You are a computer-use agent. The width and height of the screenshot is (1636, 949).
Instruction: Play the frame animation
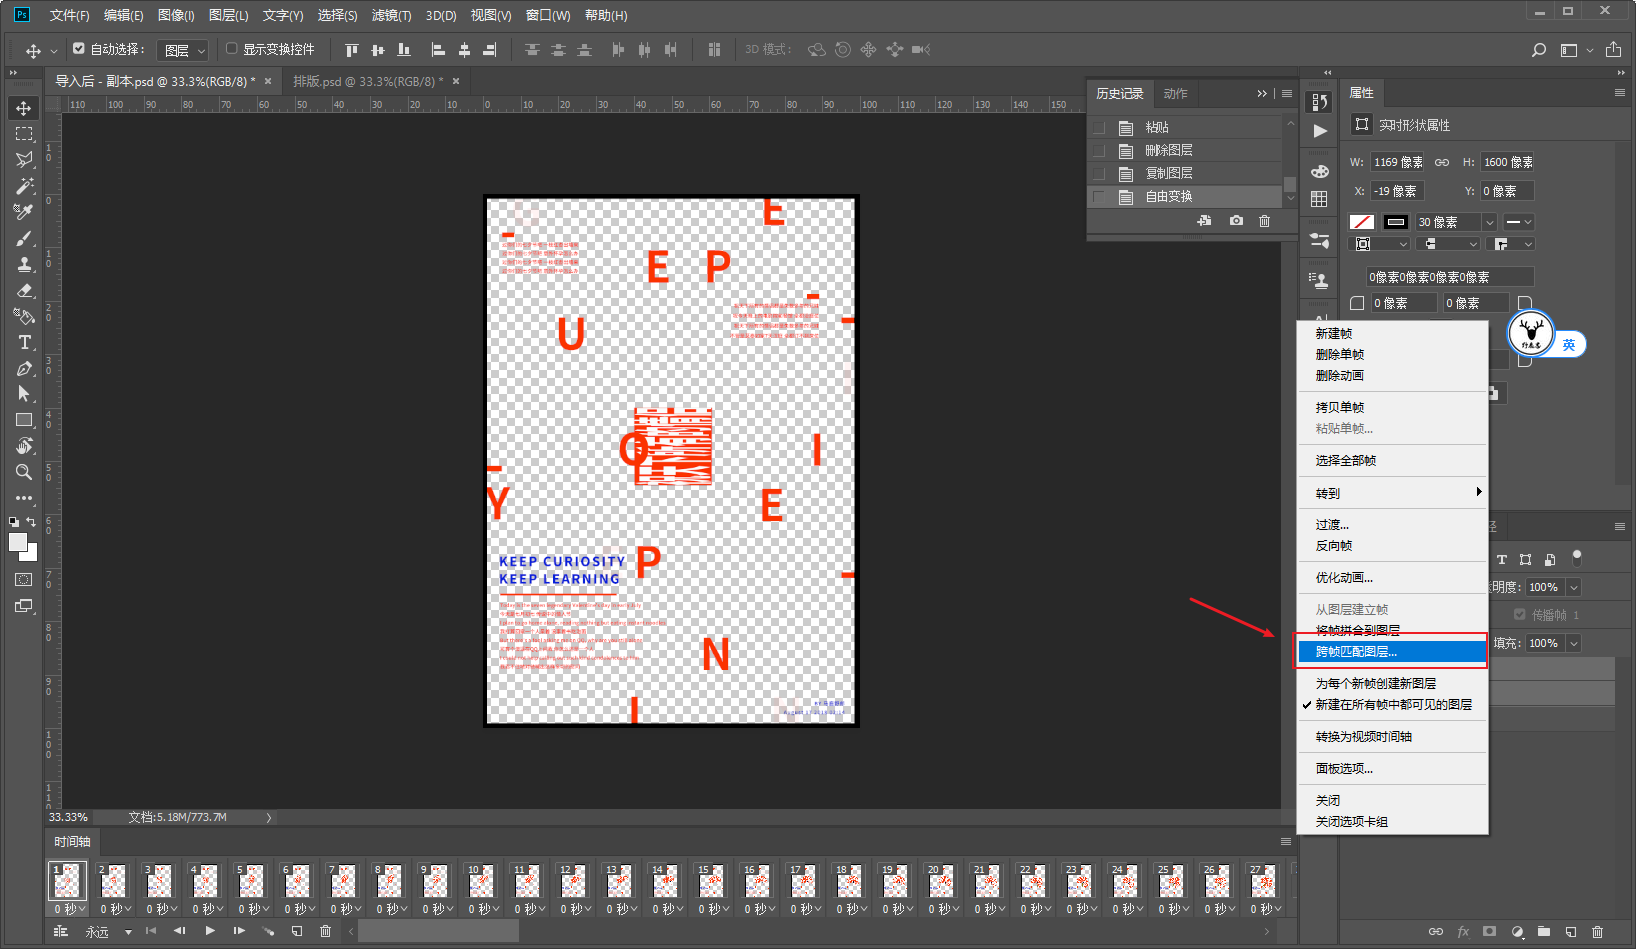pyautogui.click(x=210, y=931)
